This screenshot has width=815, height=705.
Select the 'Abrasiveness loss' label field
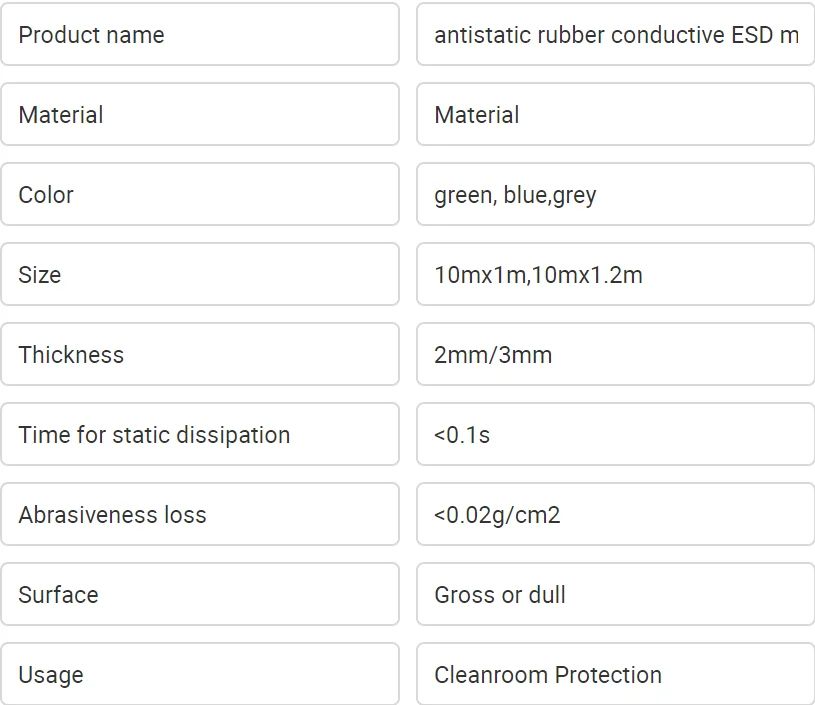200,515
